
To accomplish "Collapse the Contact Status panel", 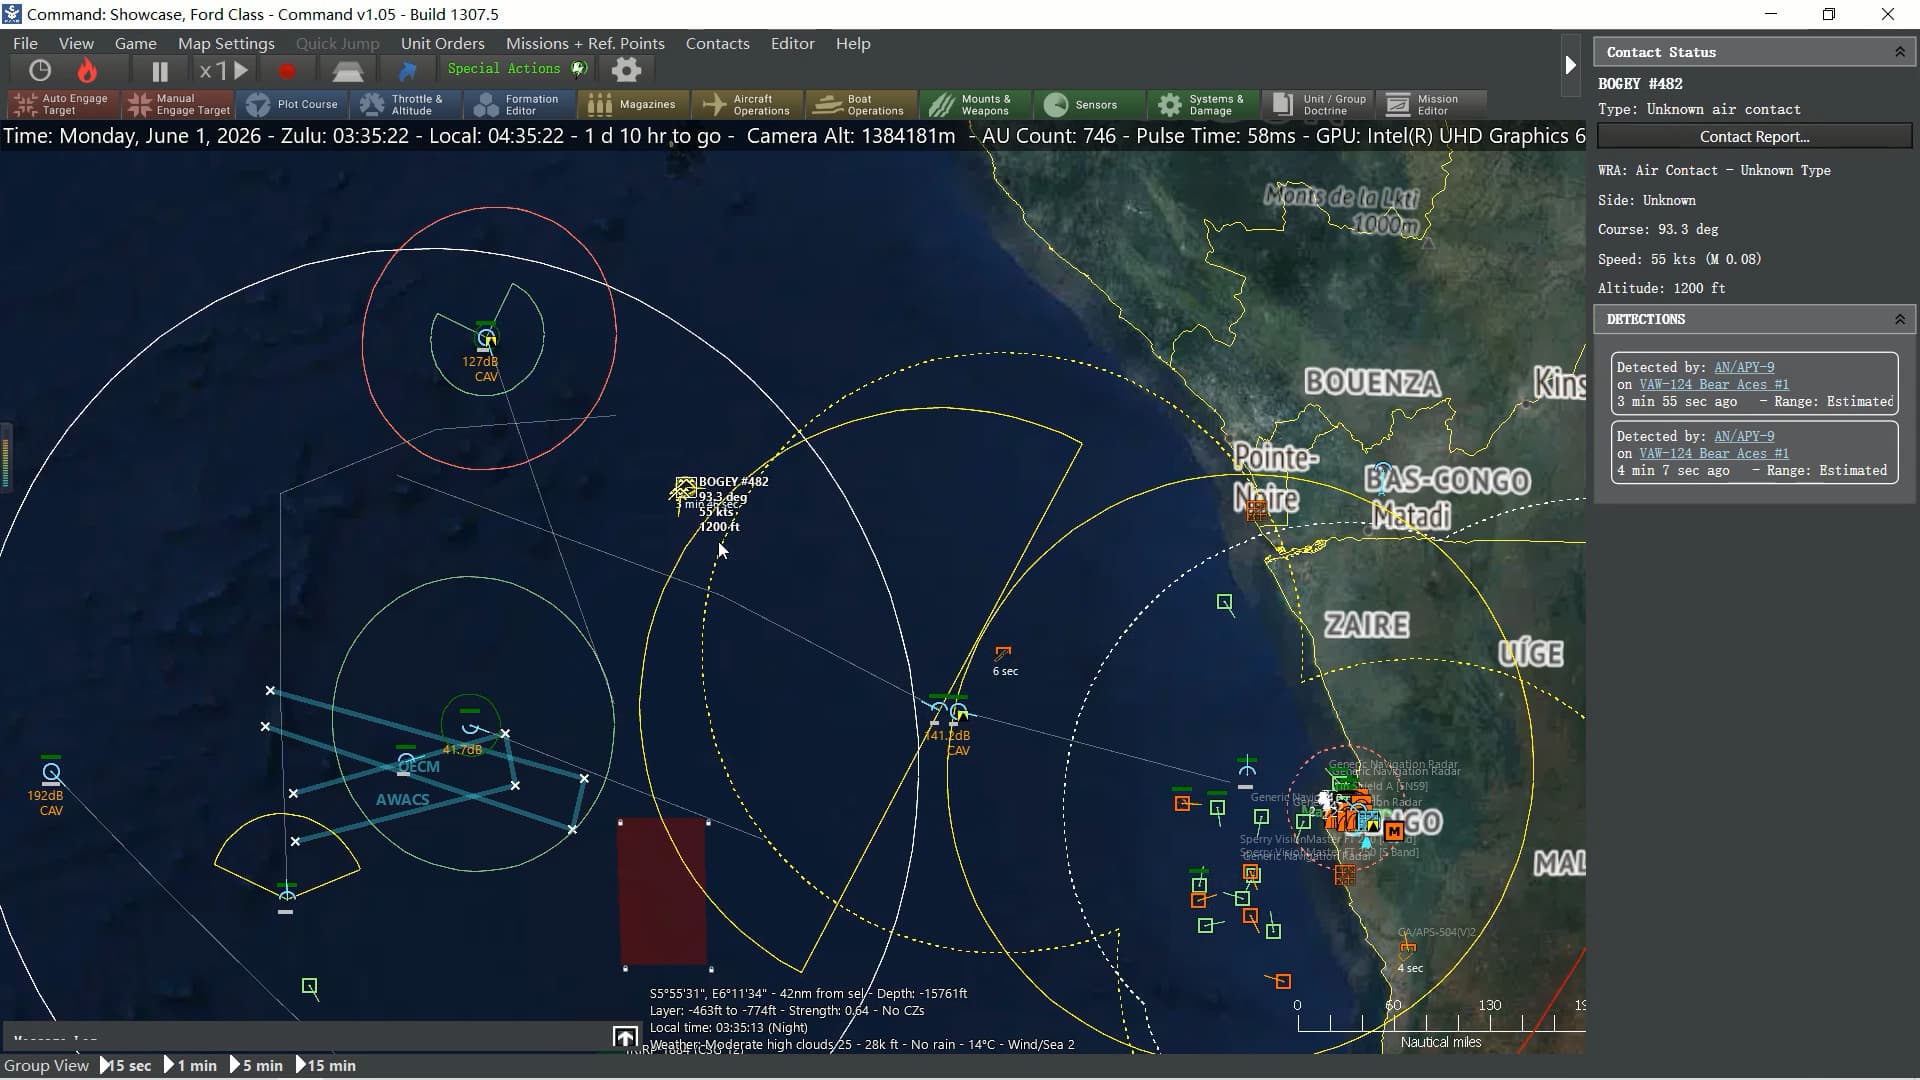I will coord(1900,52).
